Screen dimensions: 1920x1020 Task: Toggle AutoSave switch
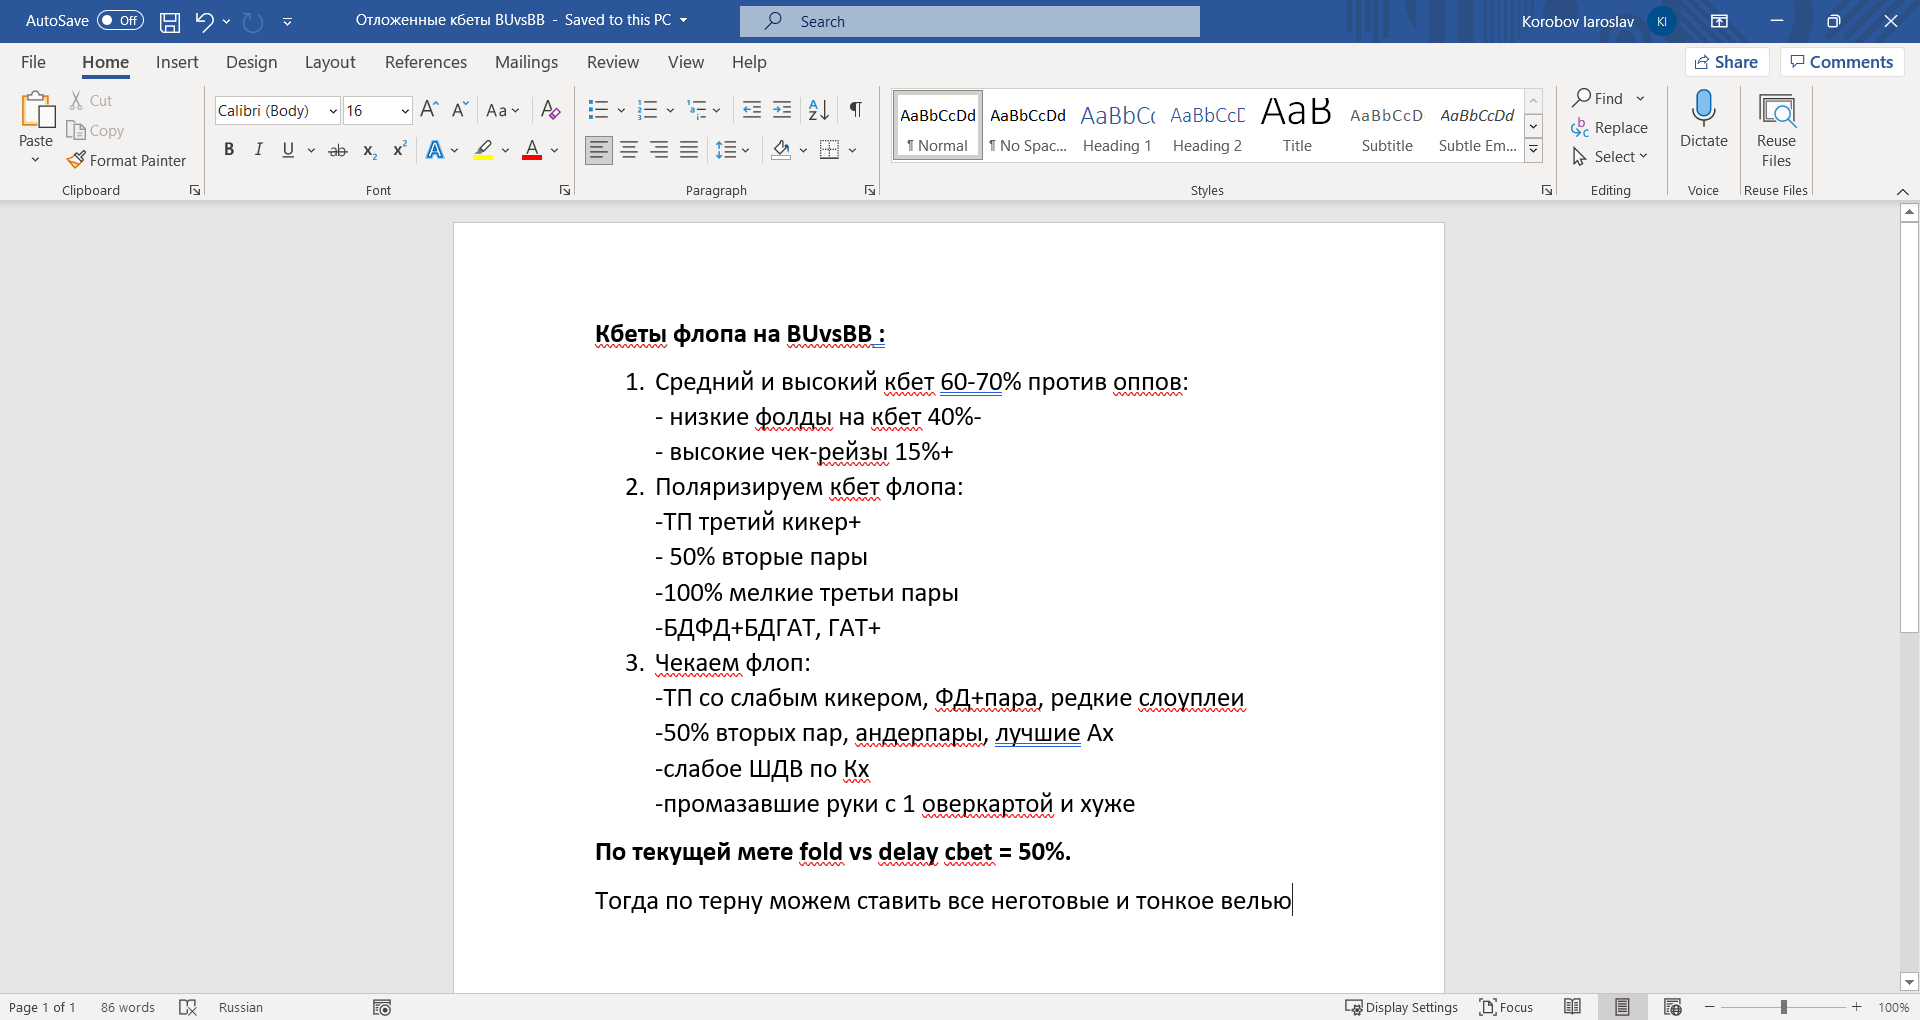(x=120, y=21)
